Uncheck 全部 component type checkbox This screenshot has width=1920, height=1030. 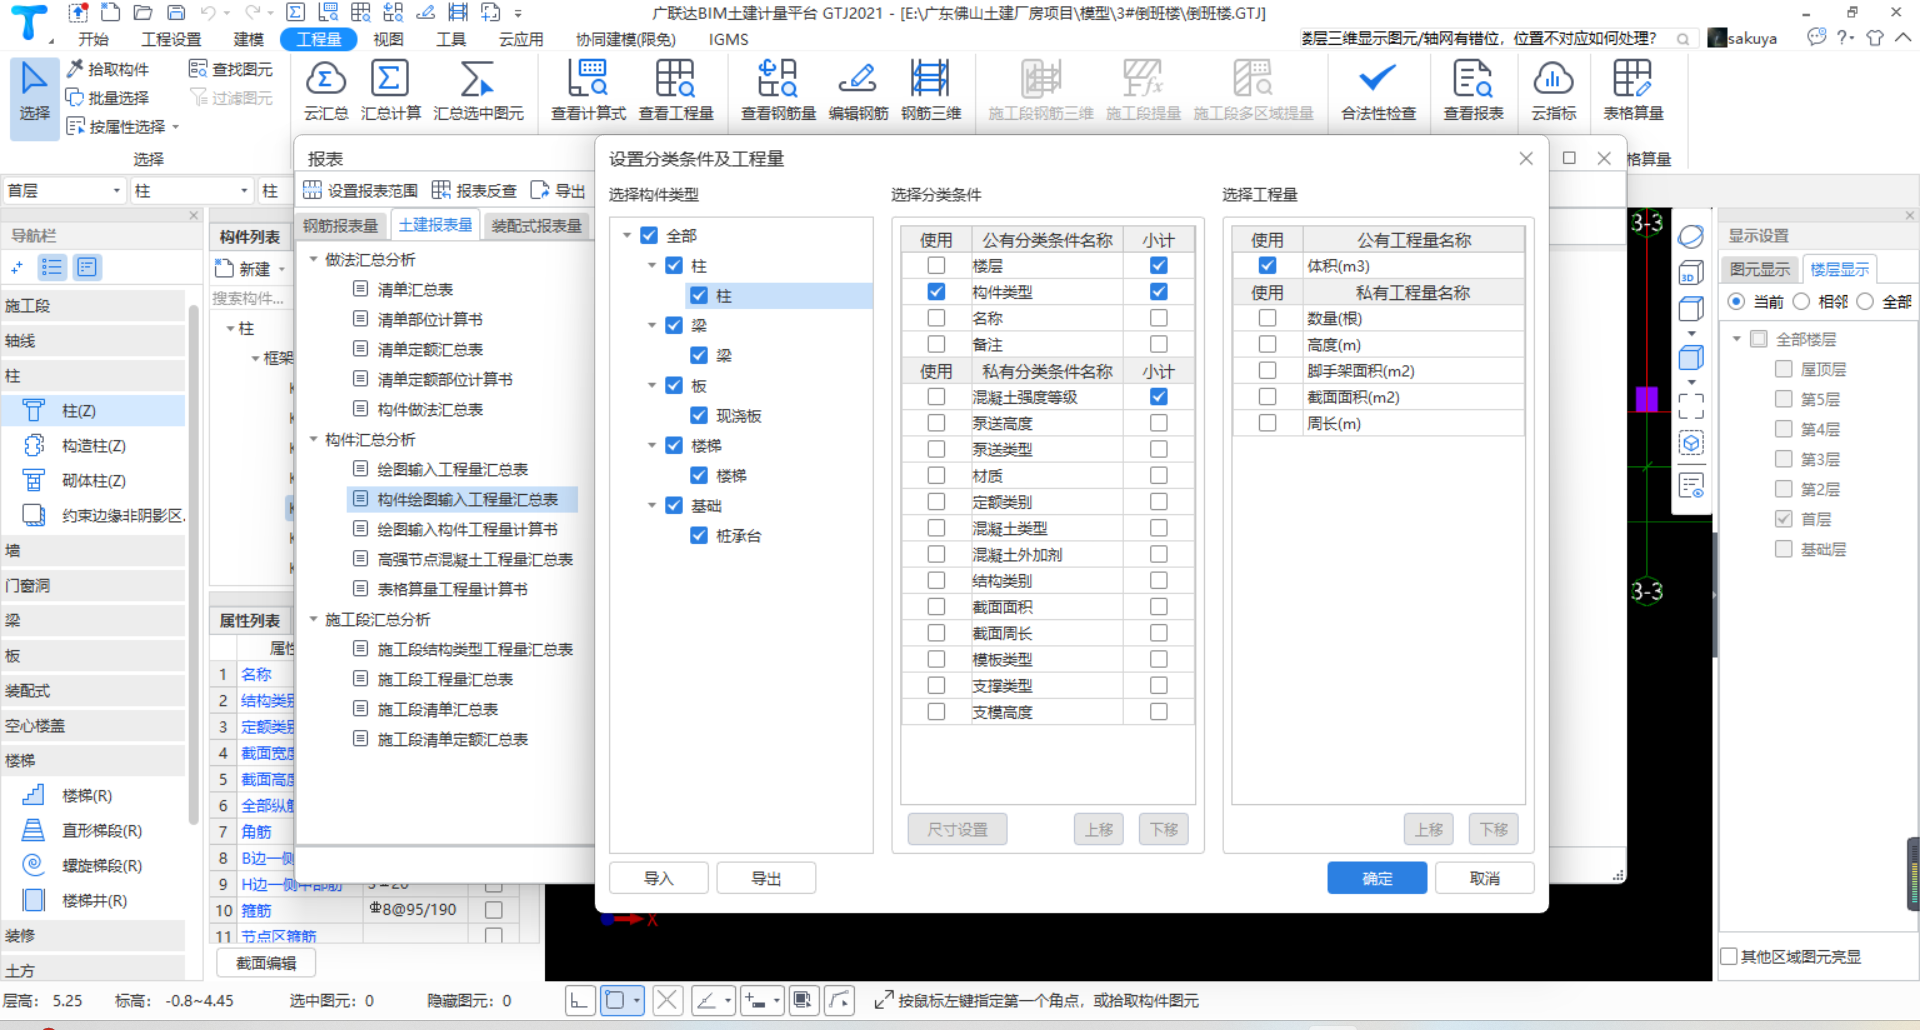tap(649, 236)
